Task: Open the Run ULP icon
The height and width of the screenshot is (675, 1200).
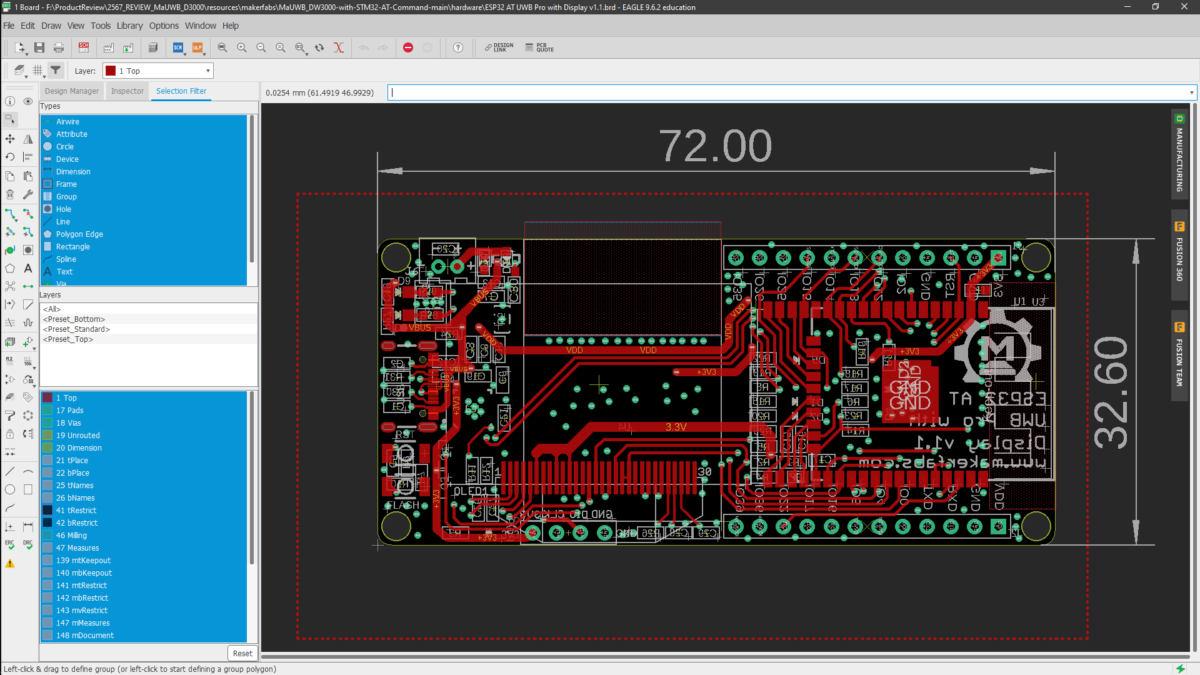Action: 197,47
